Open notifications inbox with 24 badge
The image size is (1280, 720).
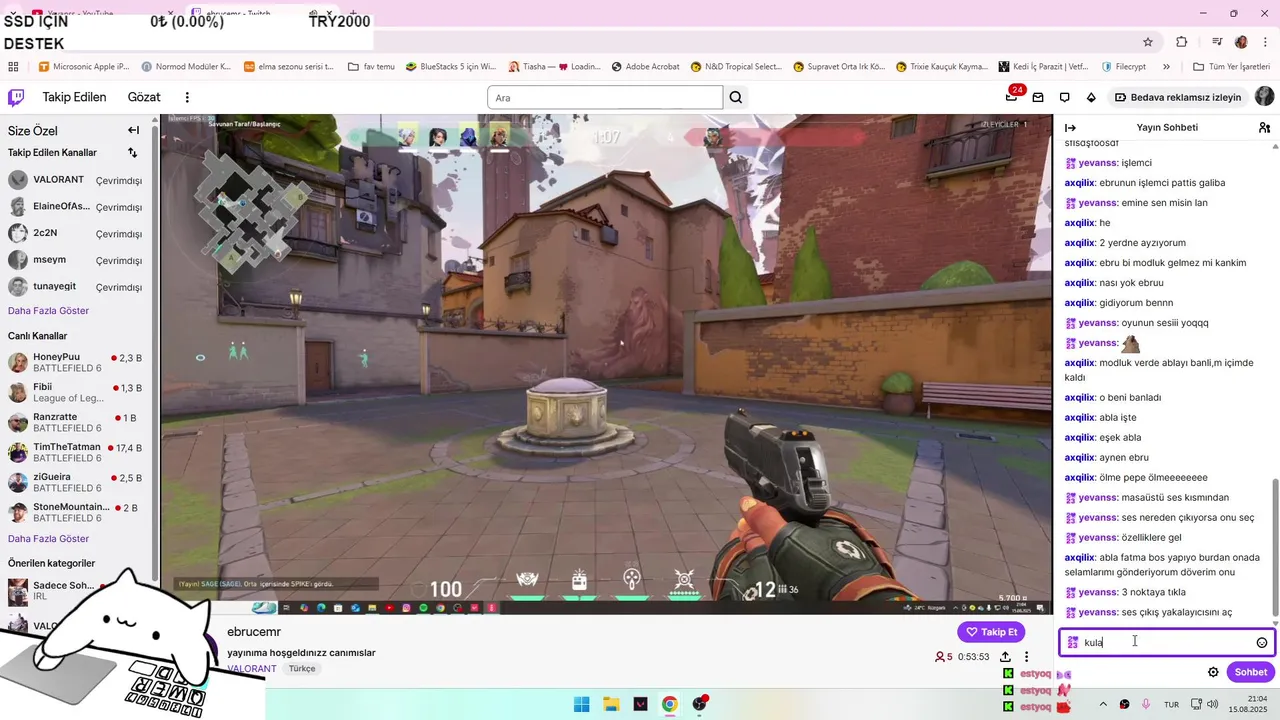click(1013, 97)
